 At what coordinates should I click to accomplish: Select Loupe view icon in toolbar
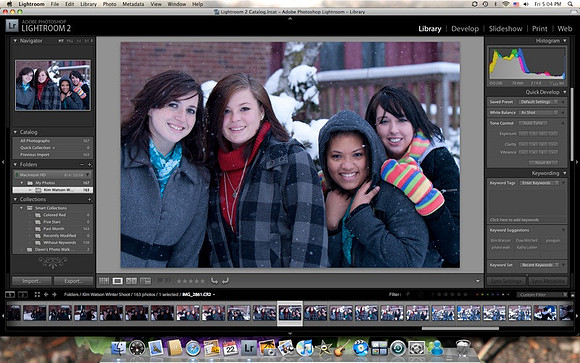pos(118,281)
